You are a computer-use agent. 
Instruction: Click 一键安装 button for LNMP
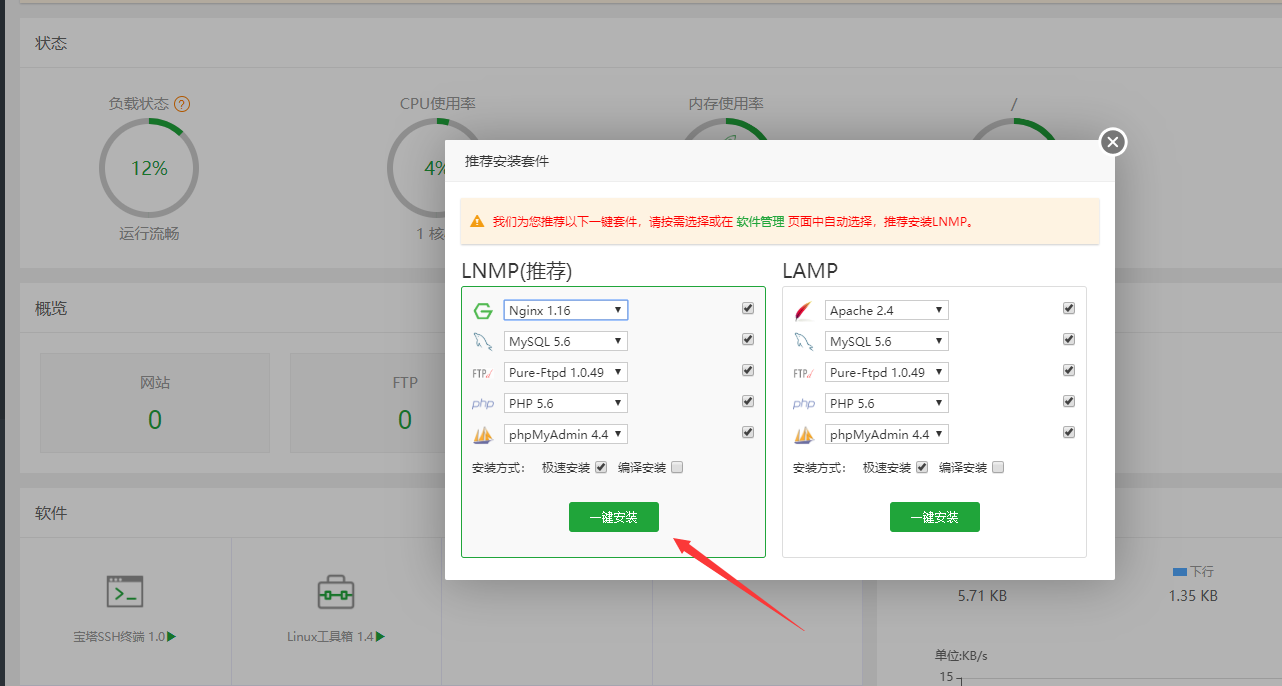[614, 517]
